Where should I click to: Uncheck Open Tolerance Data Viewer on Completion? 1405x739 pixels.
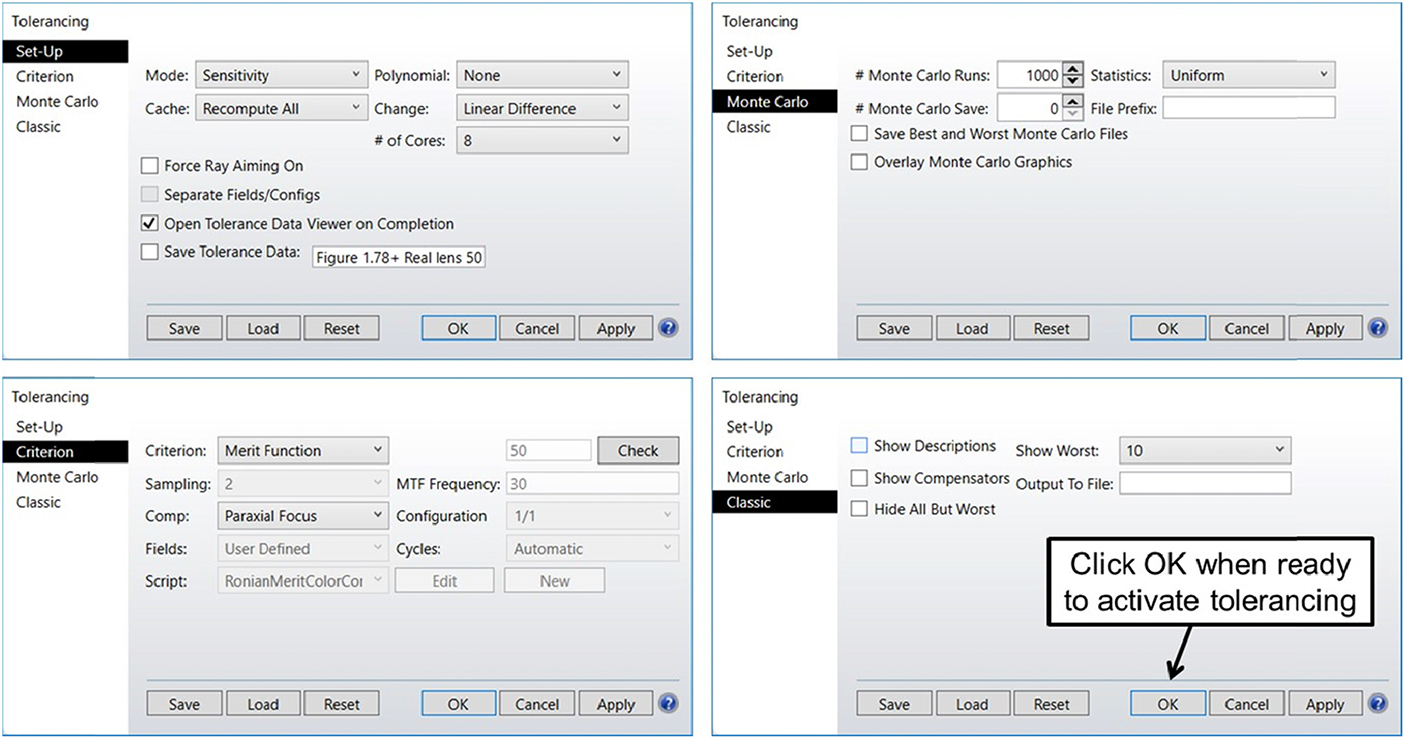click(x=150, y=224)
